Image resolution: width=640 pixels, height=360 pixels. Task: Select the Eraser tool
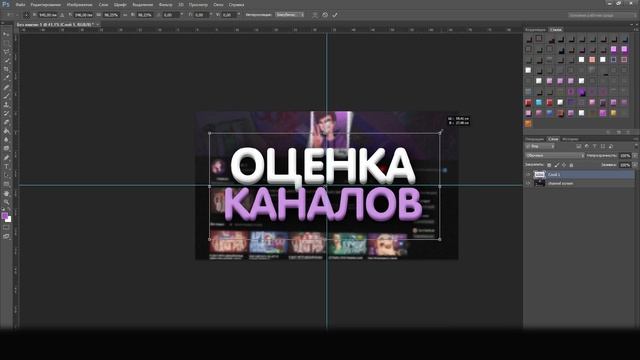pyautogui.click(x=6, y=122)
